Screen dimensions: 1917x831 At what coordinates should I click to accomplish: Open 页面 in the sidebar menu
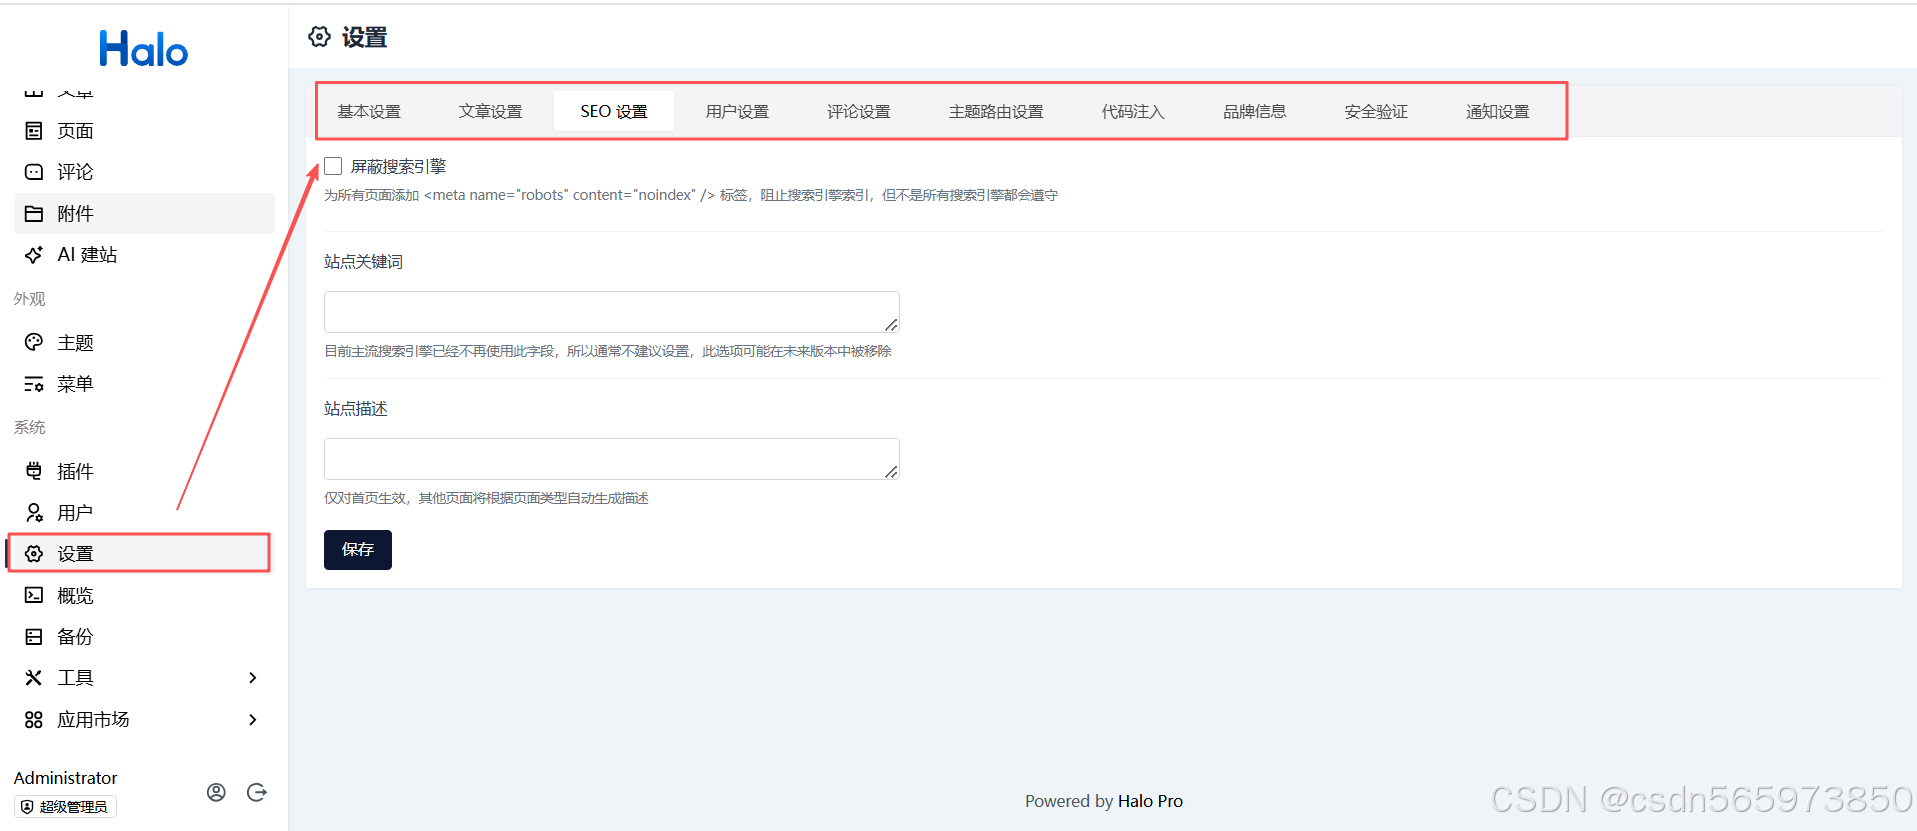pos(144,131)
